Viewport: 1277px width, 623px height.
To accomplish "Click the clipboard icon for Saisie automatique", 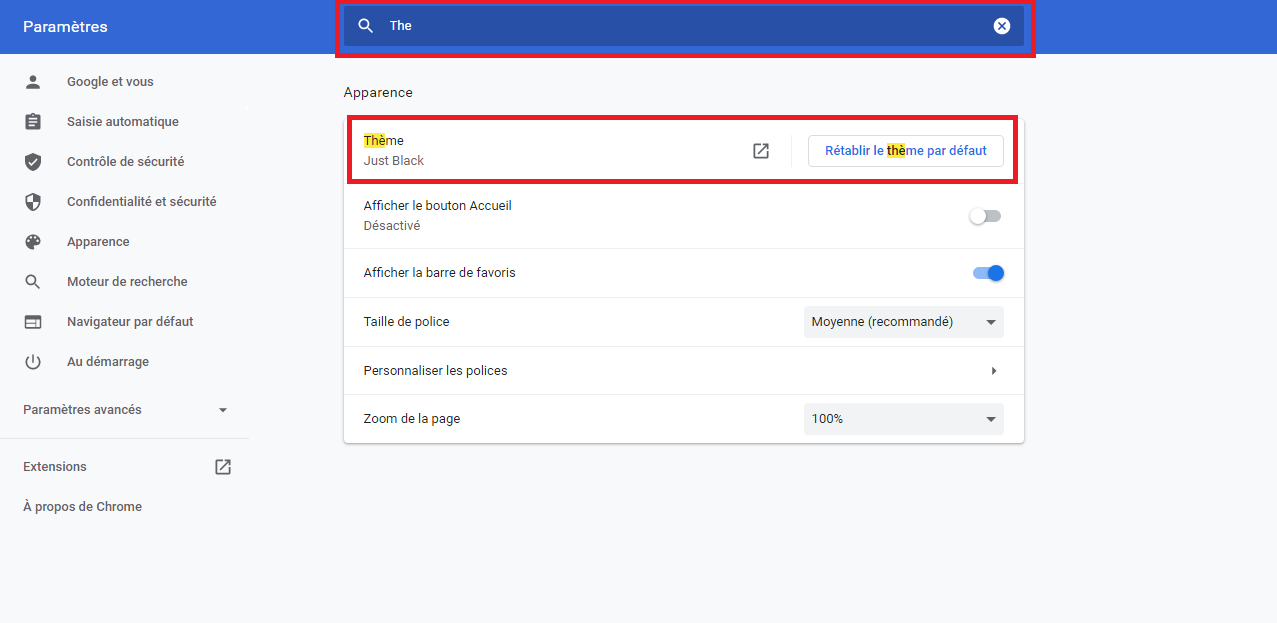I will [x=33, y=122].
